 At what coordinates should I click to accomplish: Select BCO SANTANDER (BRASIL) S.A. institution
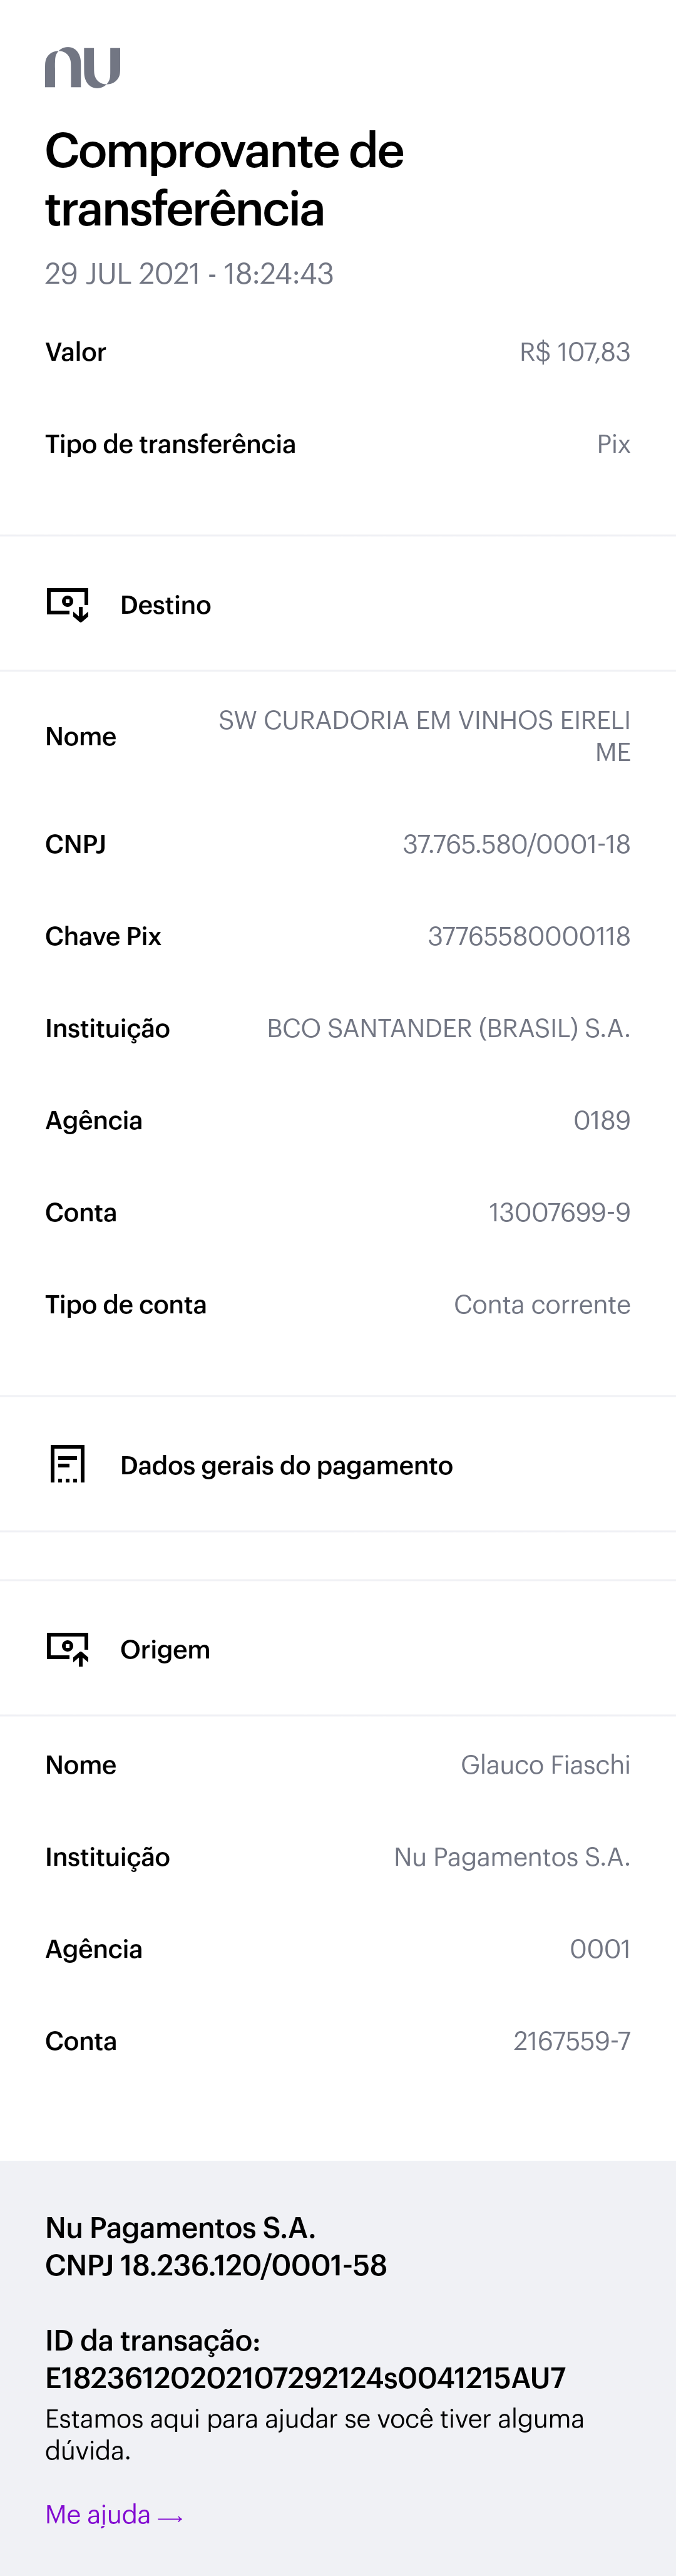click(x=448, y=1028)
